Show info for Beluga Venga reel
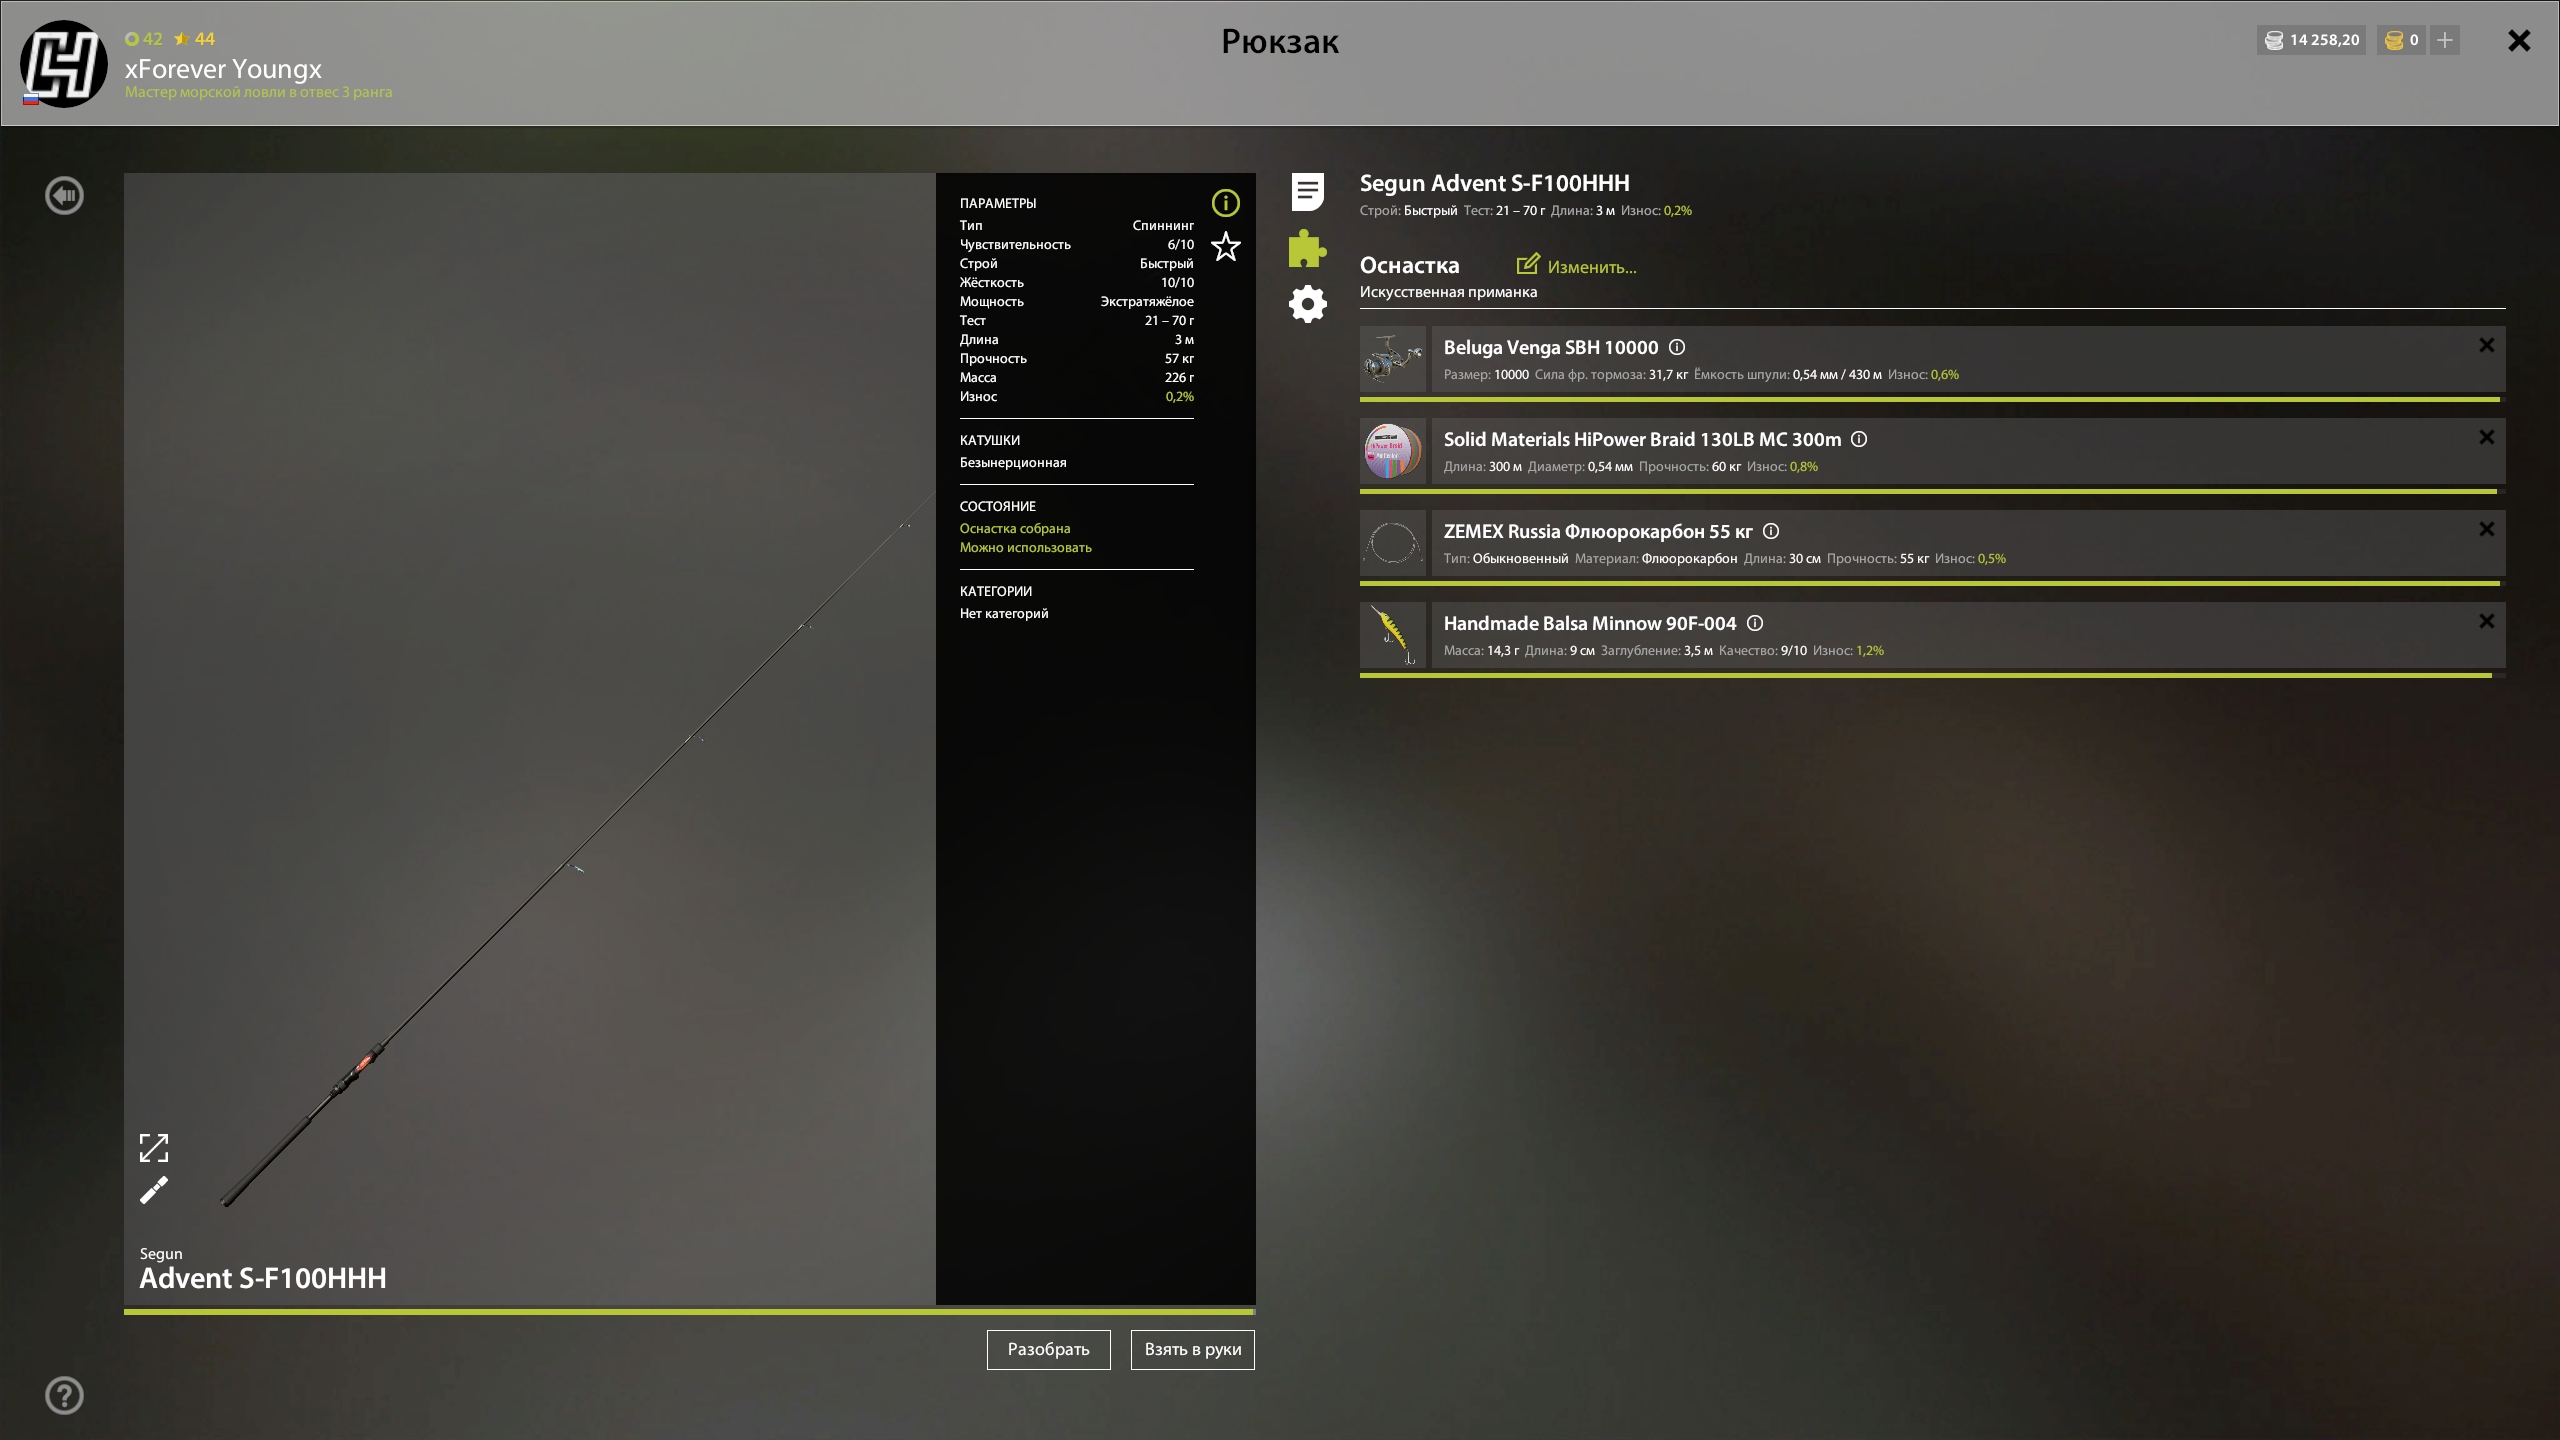The width and height of the screenshot is (2560, 1440). [1677, 347]
